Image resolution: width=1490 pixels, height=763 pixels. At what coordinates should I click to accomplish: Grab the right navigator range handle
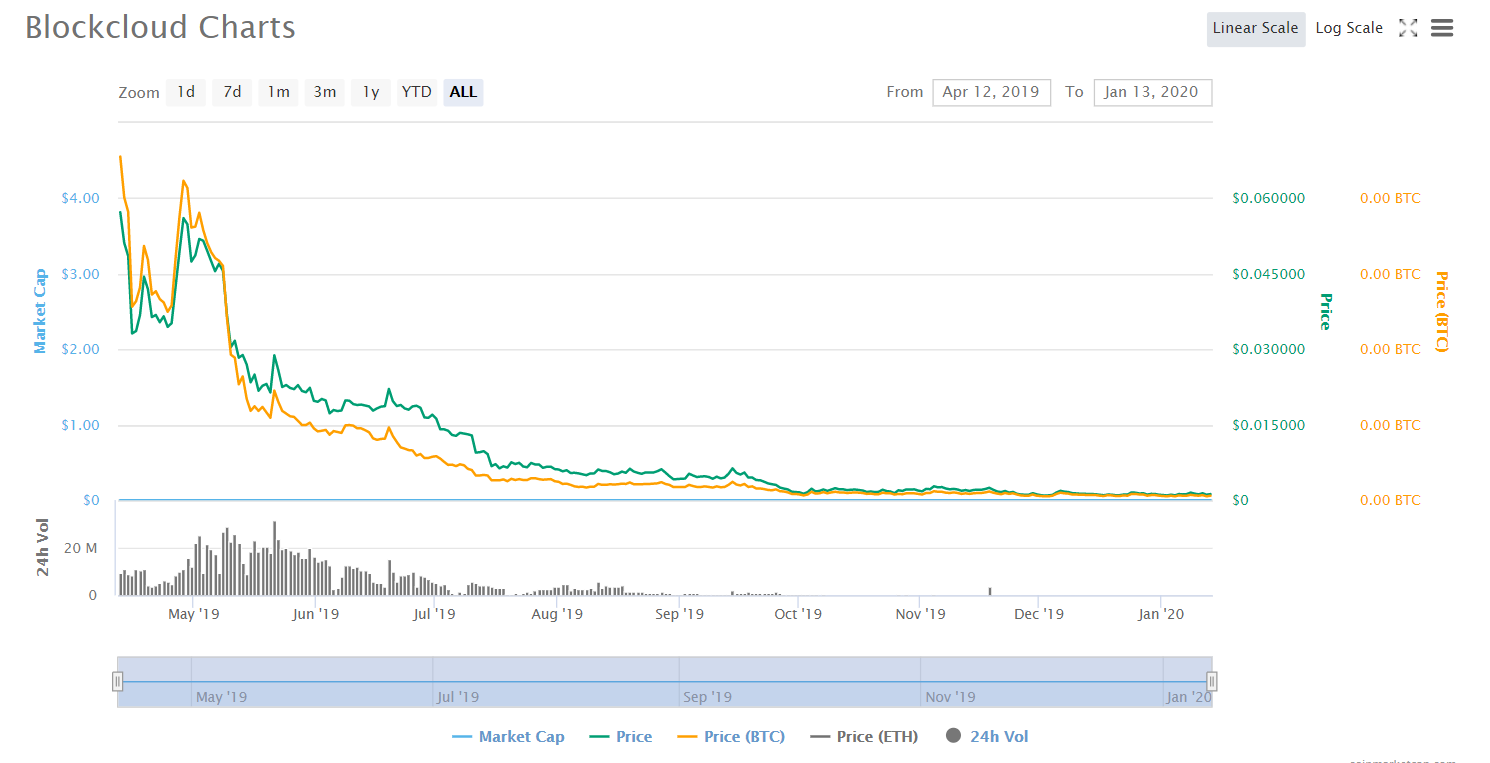coord(1212,682)
